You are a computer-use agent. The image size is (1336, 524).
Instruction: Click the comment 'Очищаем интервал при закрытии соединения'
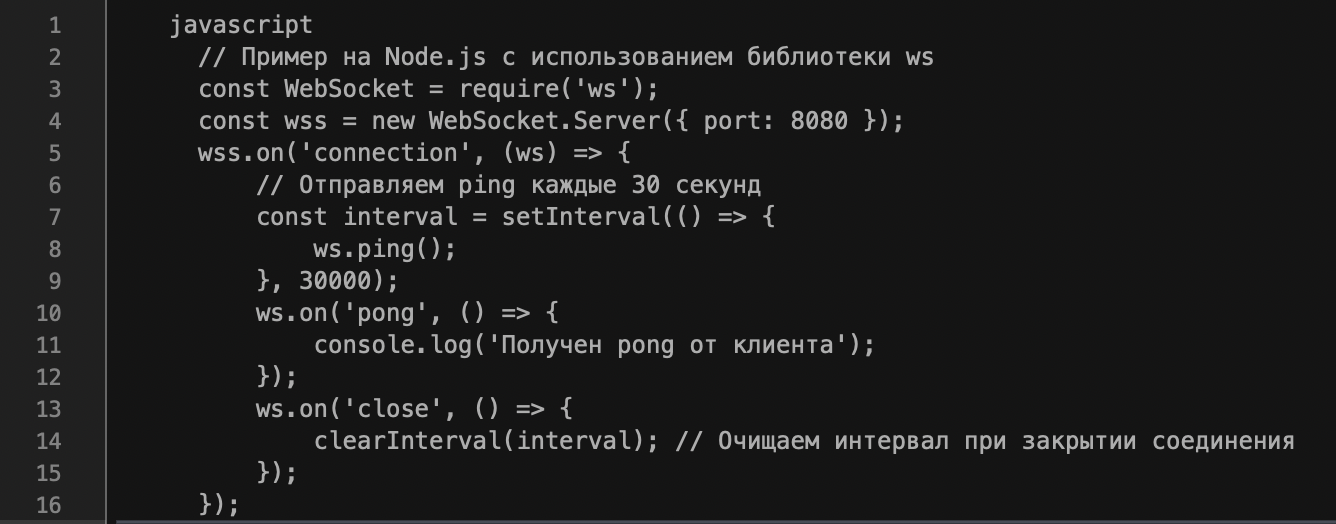985,441
